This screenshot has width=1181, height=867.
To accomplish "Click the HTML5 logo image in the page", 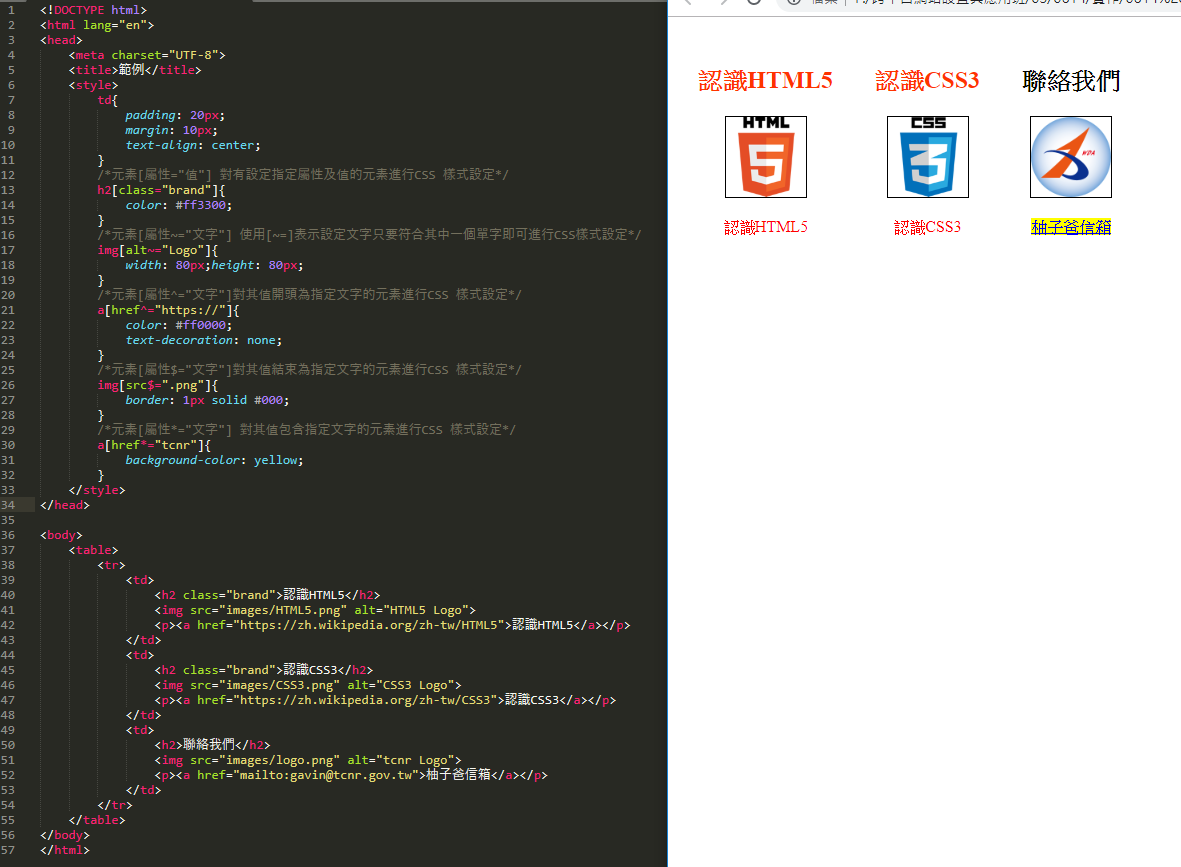I will coord(765,157).
